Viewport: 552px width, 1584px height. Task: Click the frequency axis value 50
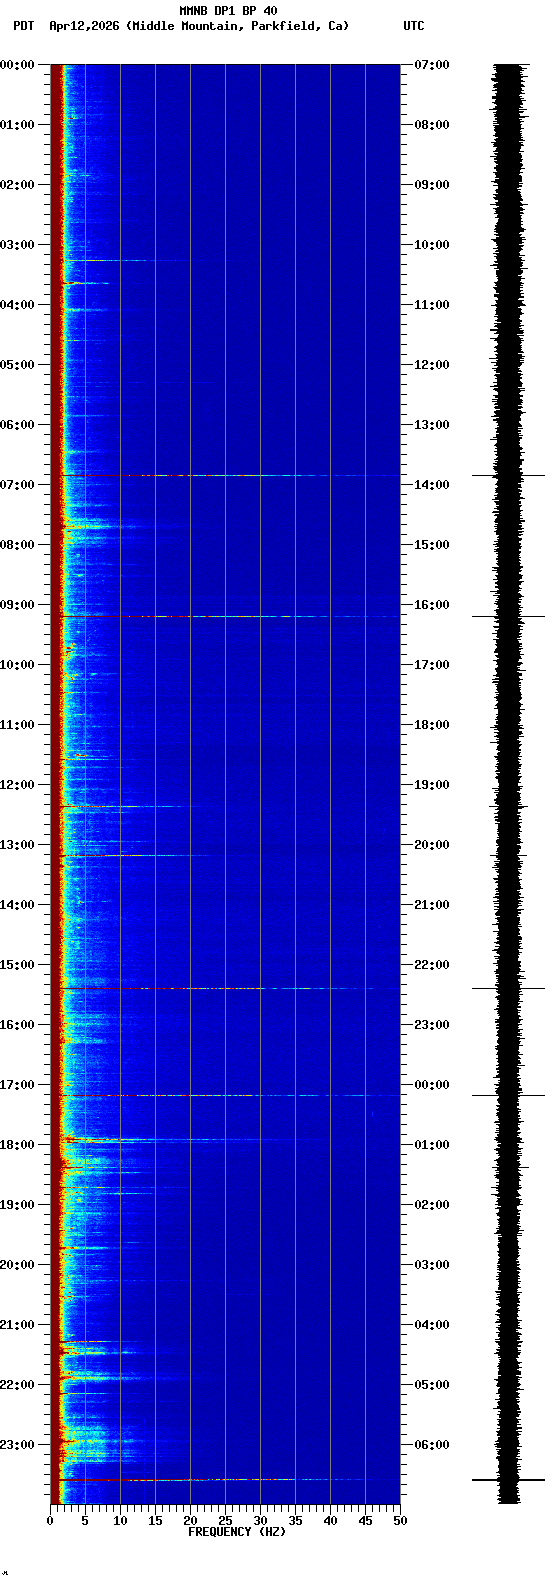[x=400, y=1521]
